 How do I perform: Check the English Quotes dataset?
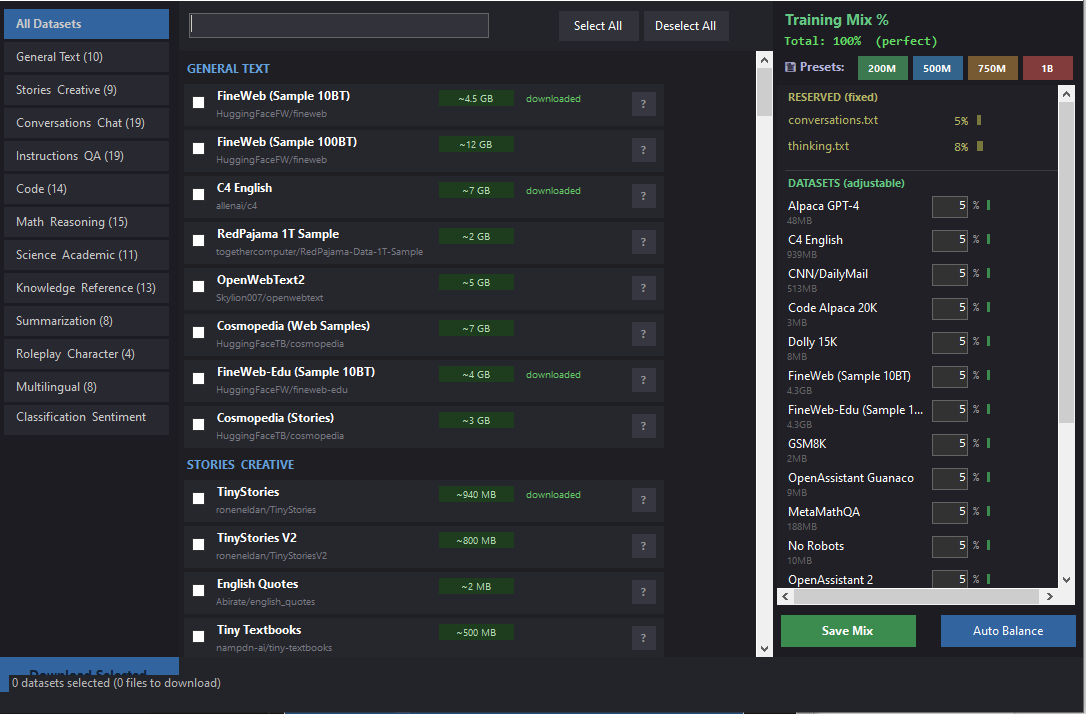click(198, 590)
